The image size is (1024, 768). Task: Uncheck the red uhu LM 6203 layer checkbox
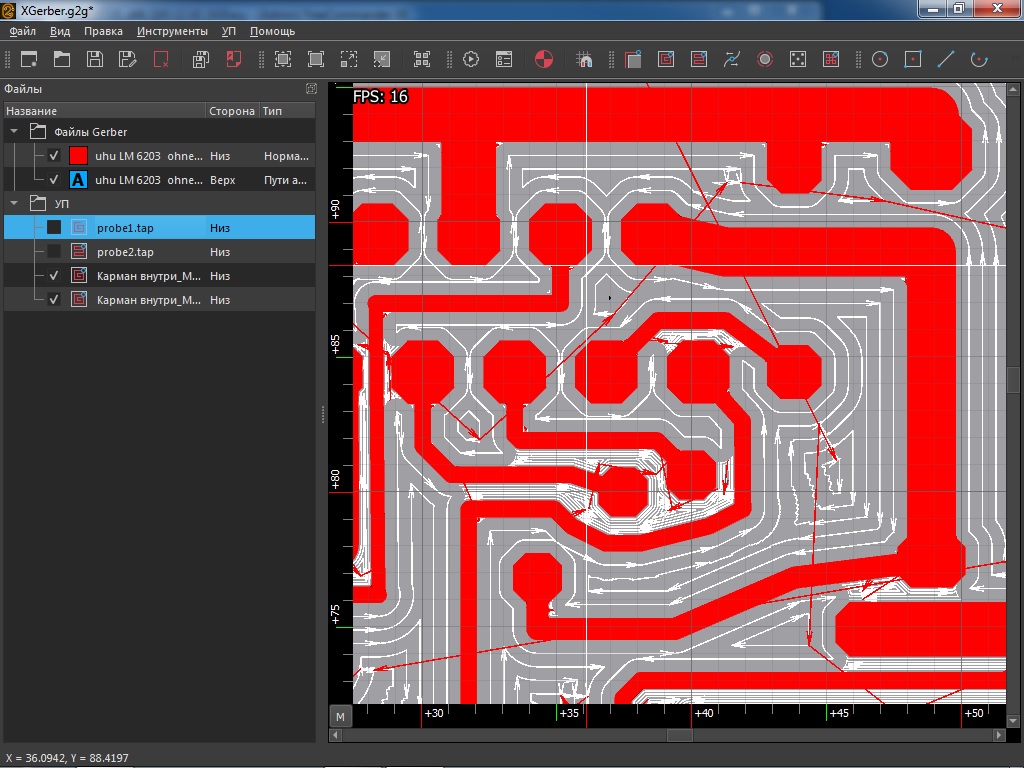pos(54,156)
